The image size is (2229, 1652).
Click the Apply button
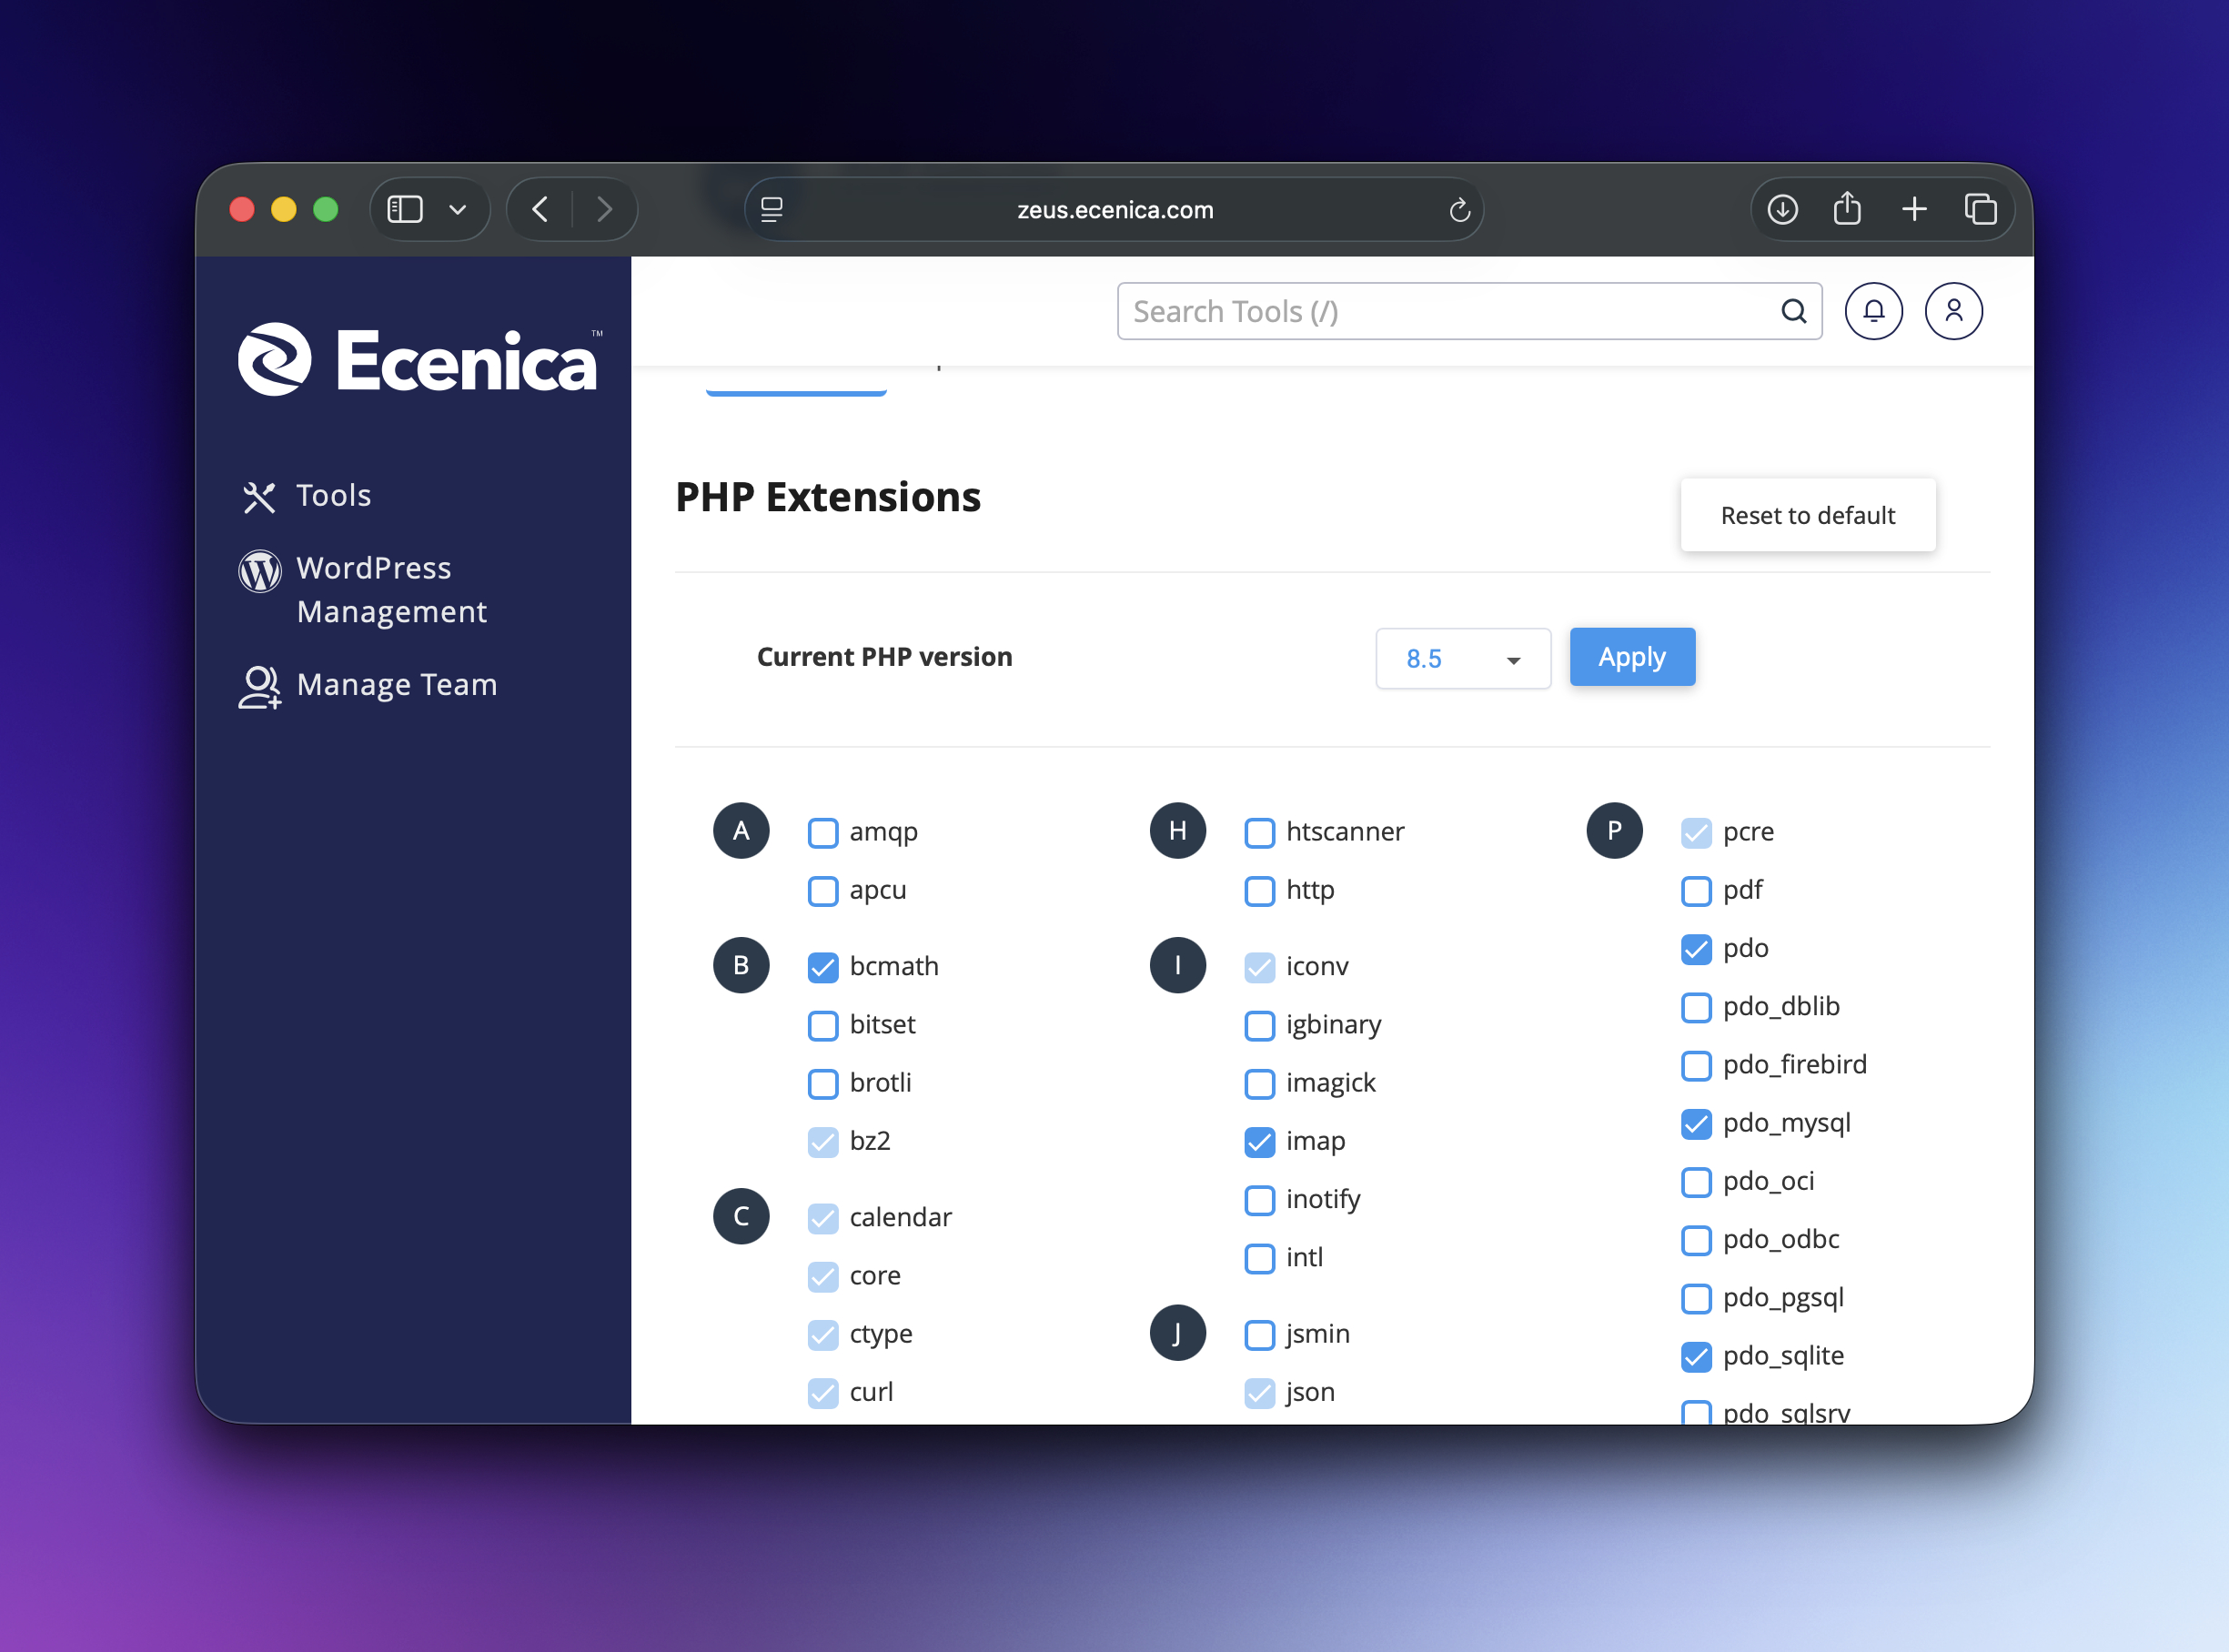(1632, 657)
